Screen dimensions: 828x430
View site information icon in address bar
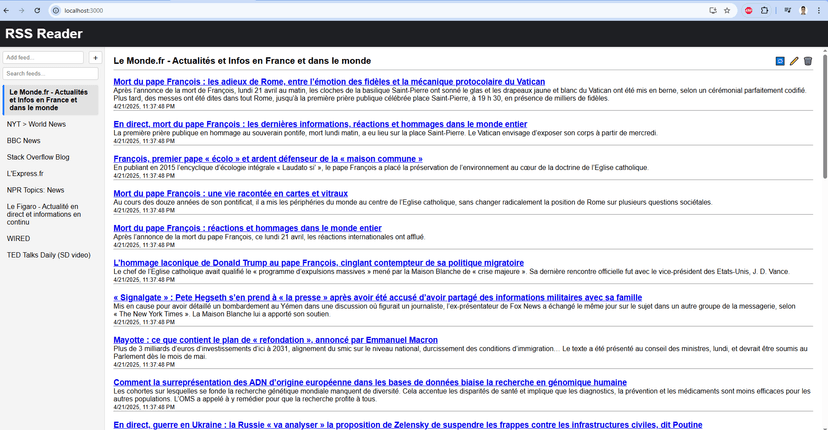[x=56, y=11]
